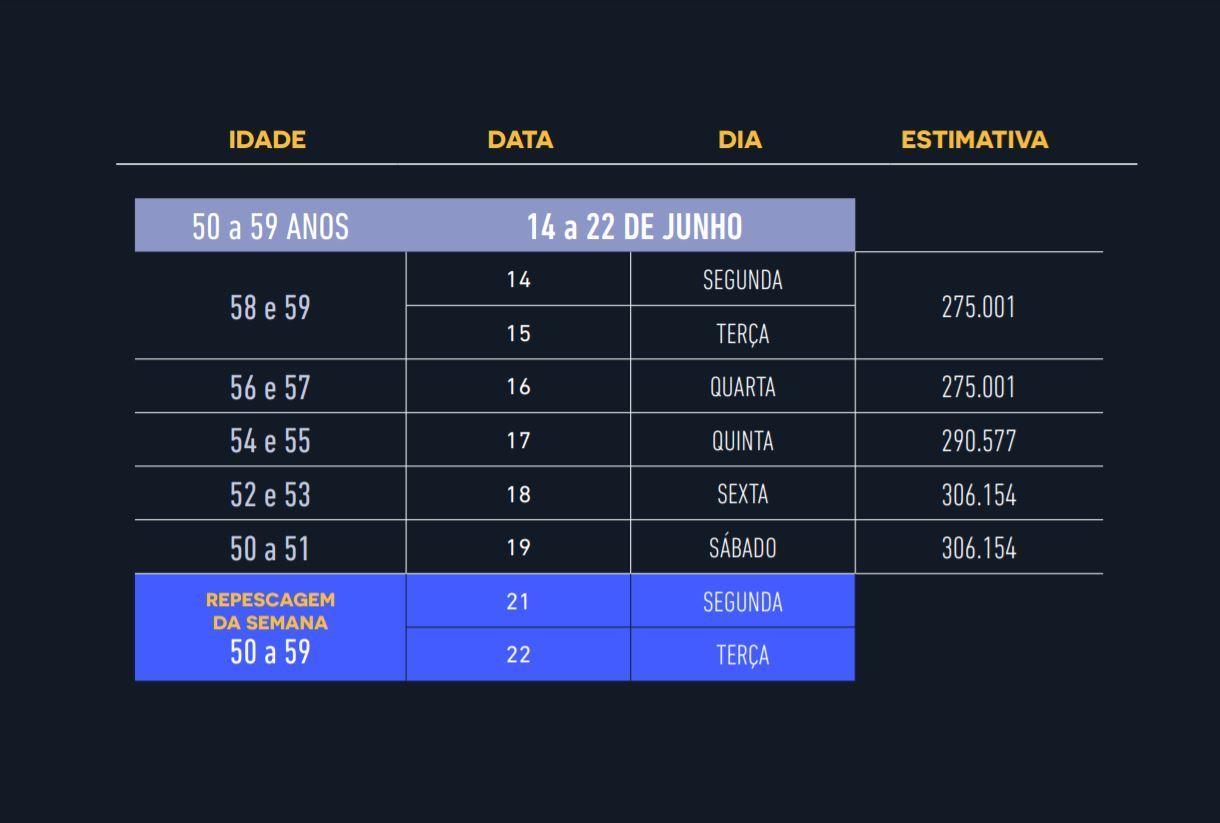Click the QUARTA day cell
1220x823 pixels.
pos(743,387)
